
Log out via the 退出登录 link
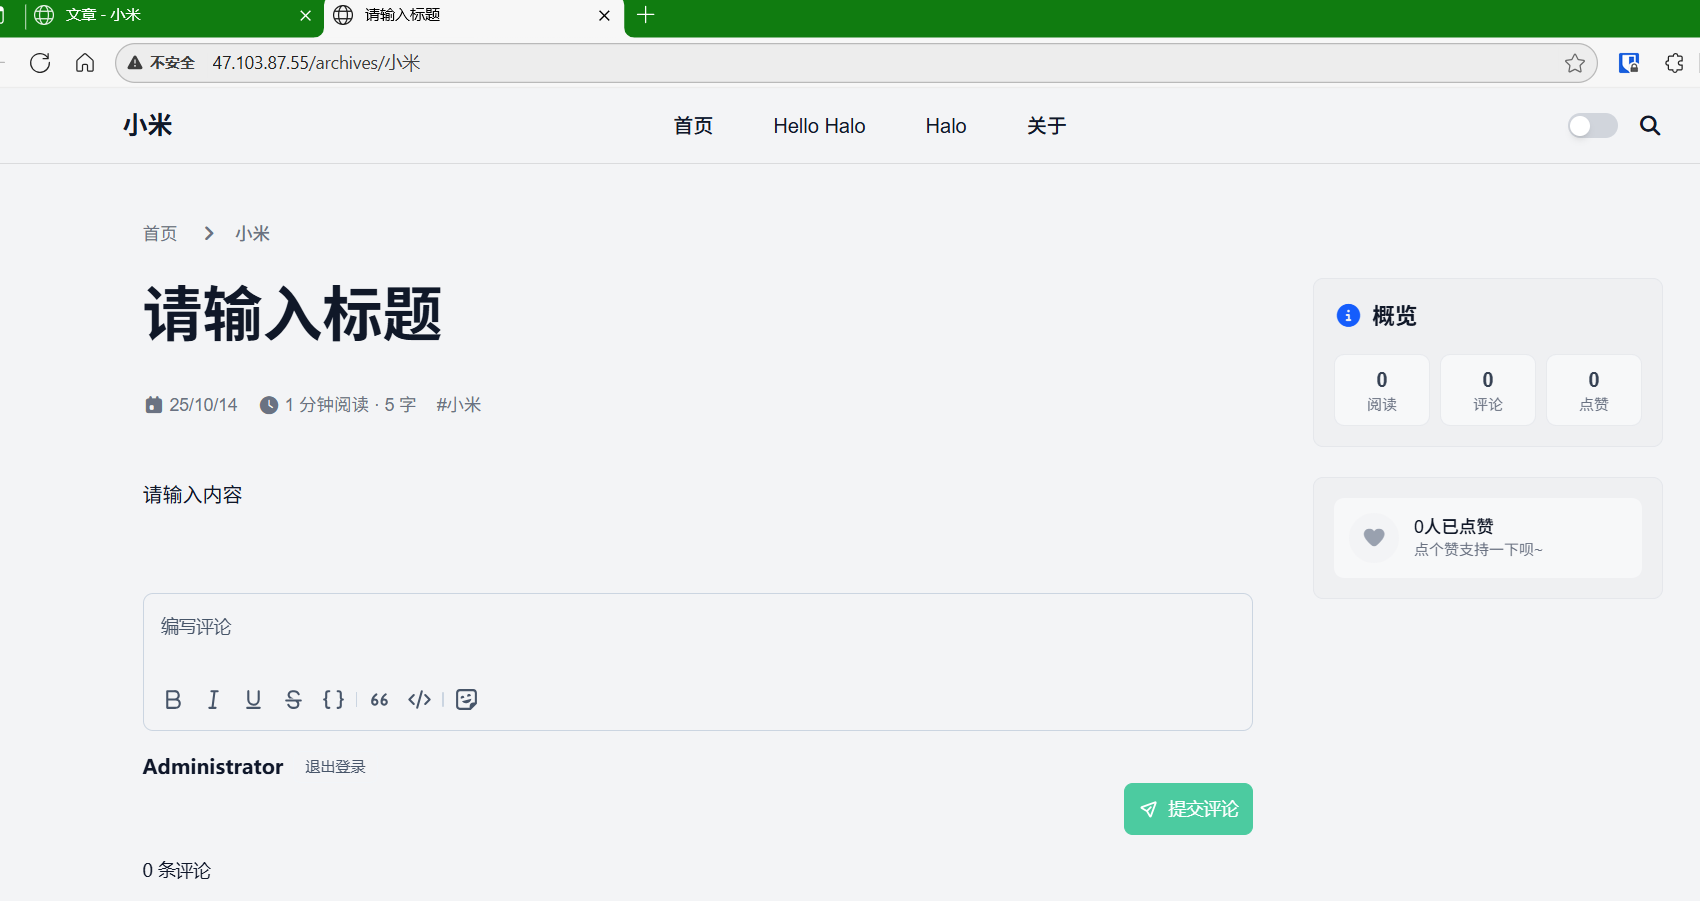coord(335,766)
